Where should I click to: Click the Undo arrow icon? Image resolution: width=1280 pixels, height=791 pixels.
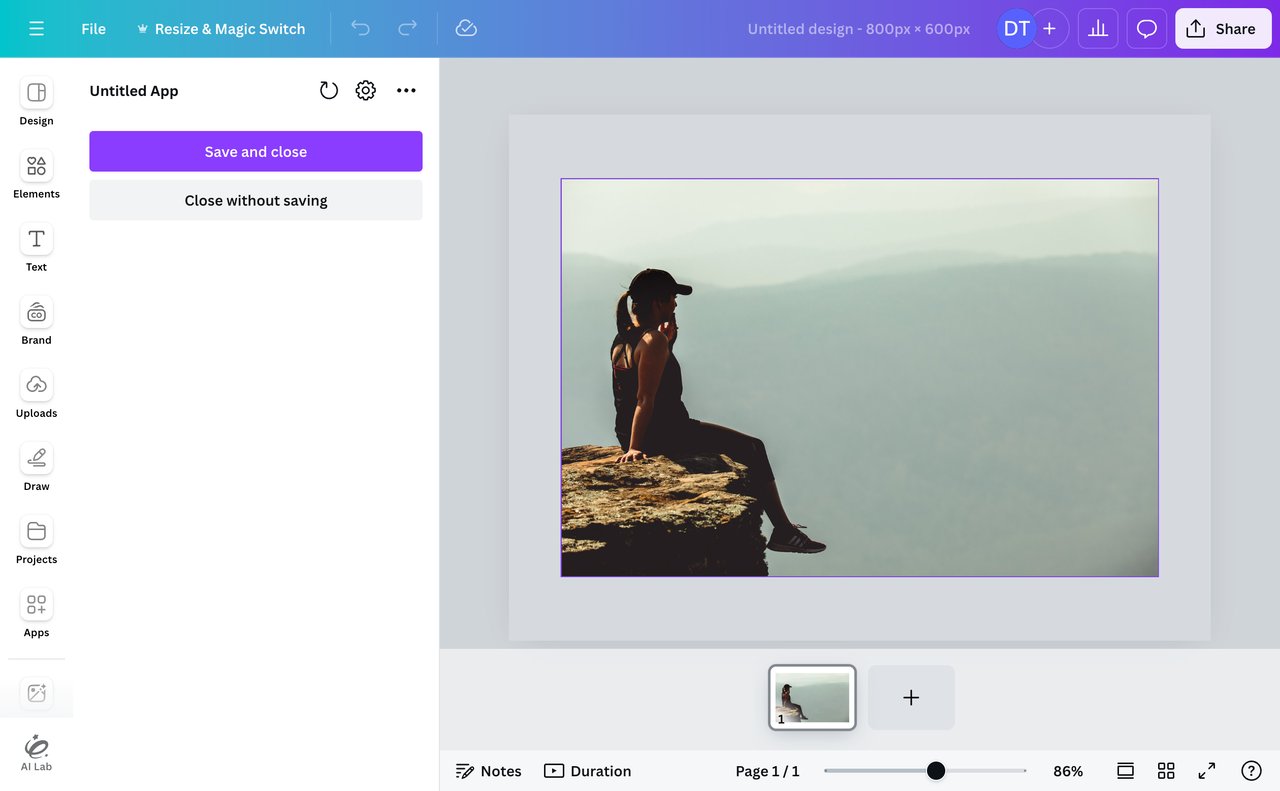tap(360, 29)
